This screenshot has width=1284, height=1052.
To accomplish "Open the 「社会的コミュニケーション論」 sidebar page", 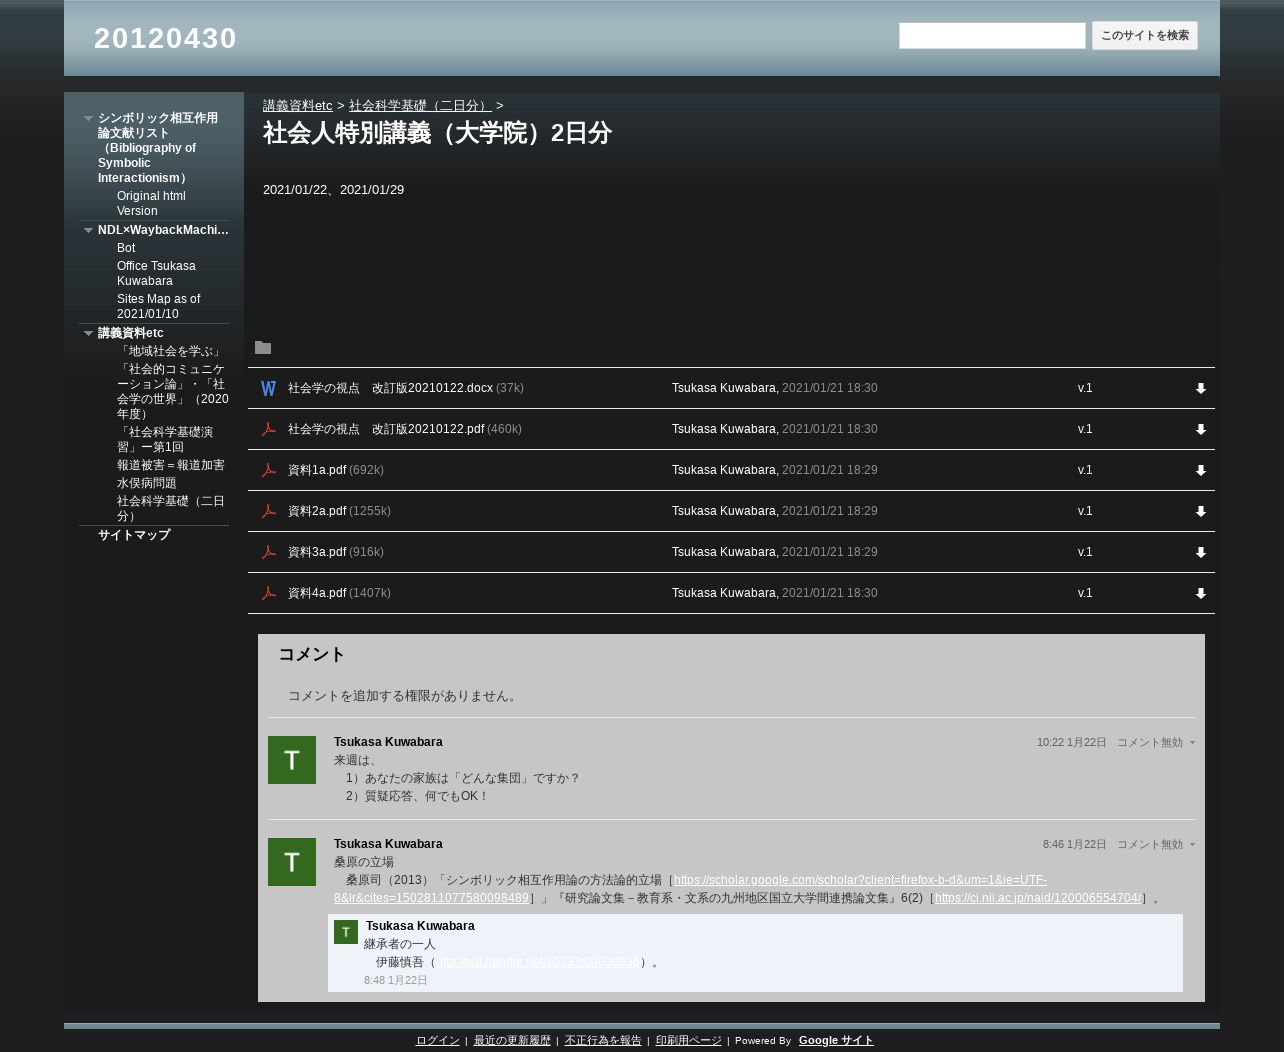I will click(172, 391).
